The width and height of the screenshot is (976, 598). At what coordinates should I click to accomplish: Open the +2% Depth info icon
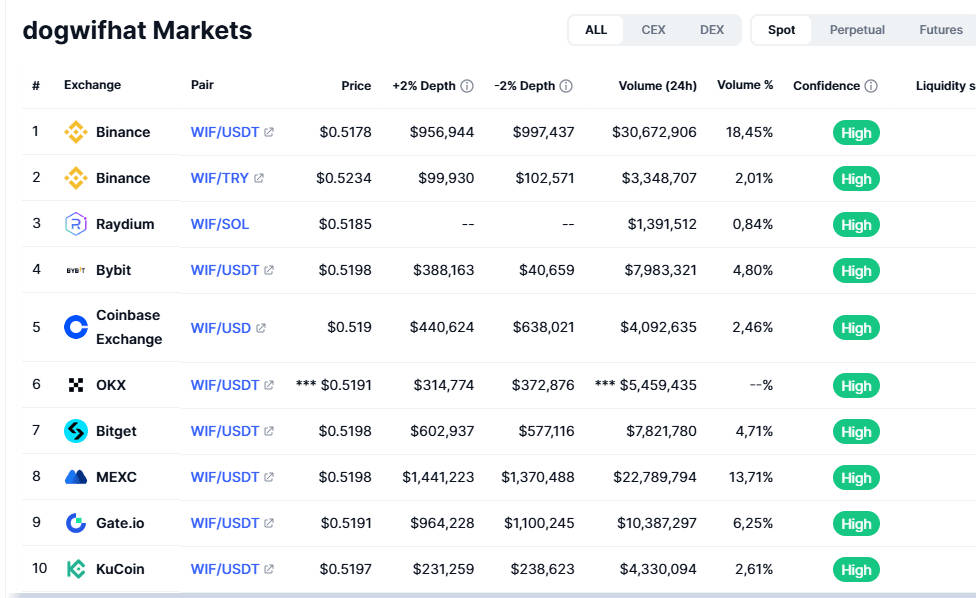coord(467,86)
